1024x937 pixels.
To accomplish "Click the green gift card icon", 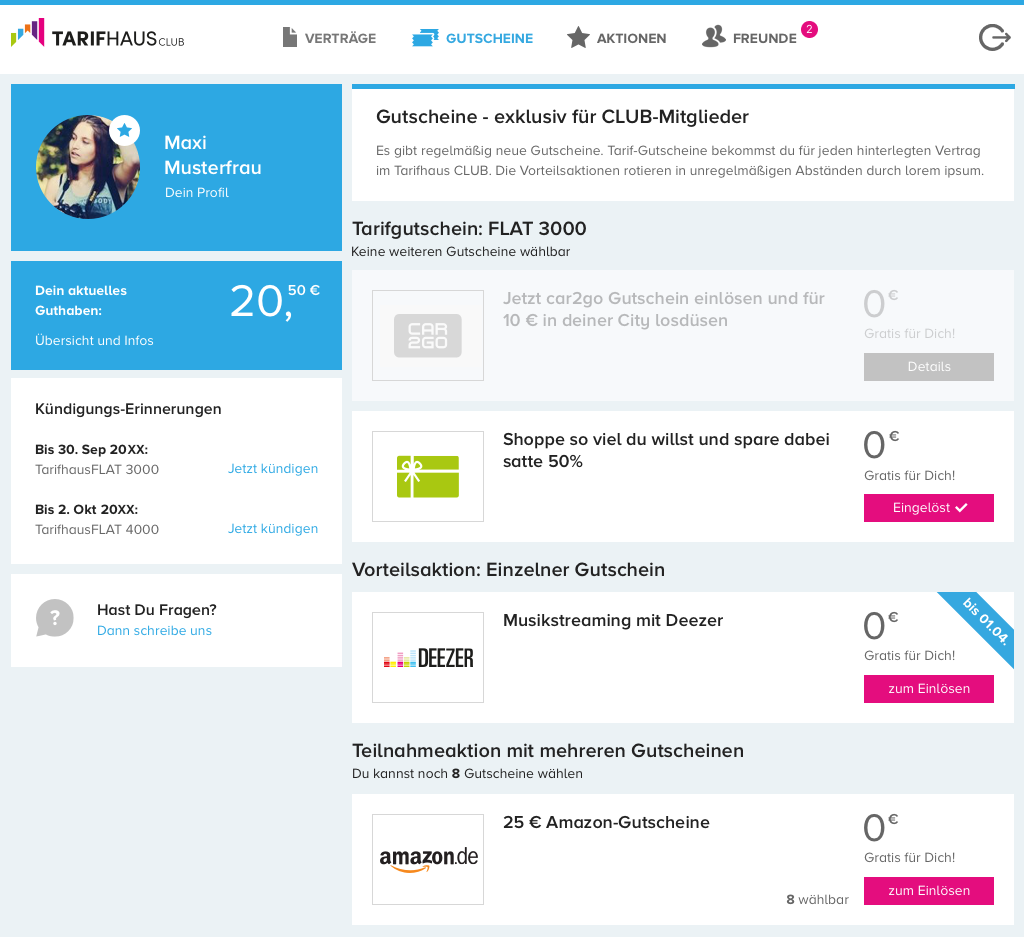I will pyautogui.click(x=428, y=476).
